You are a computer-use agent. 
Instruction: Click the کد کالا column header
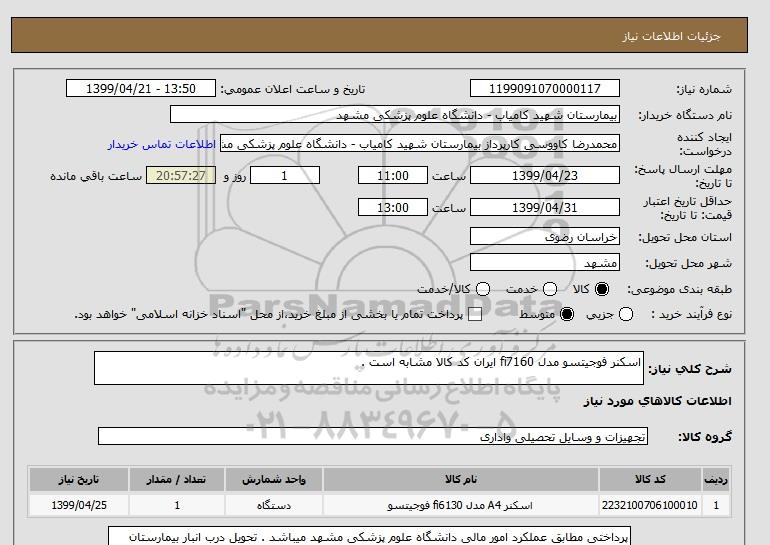650,479
